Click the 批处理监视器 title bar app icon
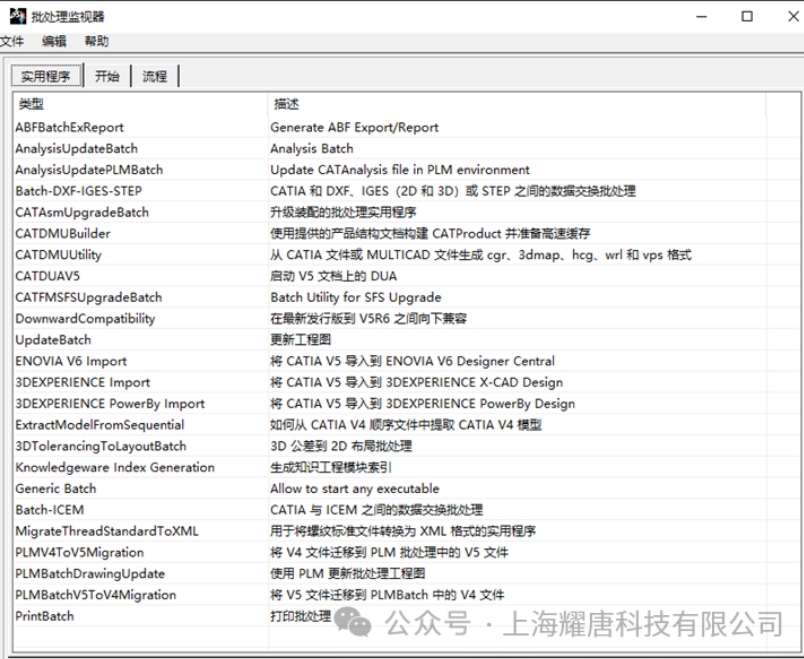Viewport: 804px width, 659px height. click(17, 16)
